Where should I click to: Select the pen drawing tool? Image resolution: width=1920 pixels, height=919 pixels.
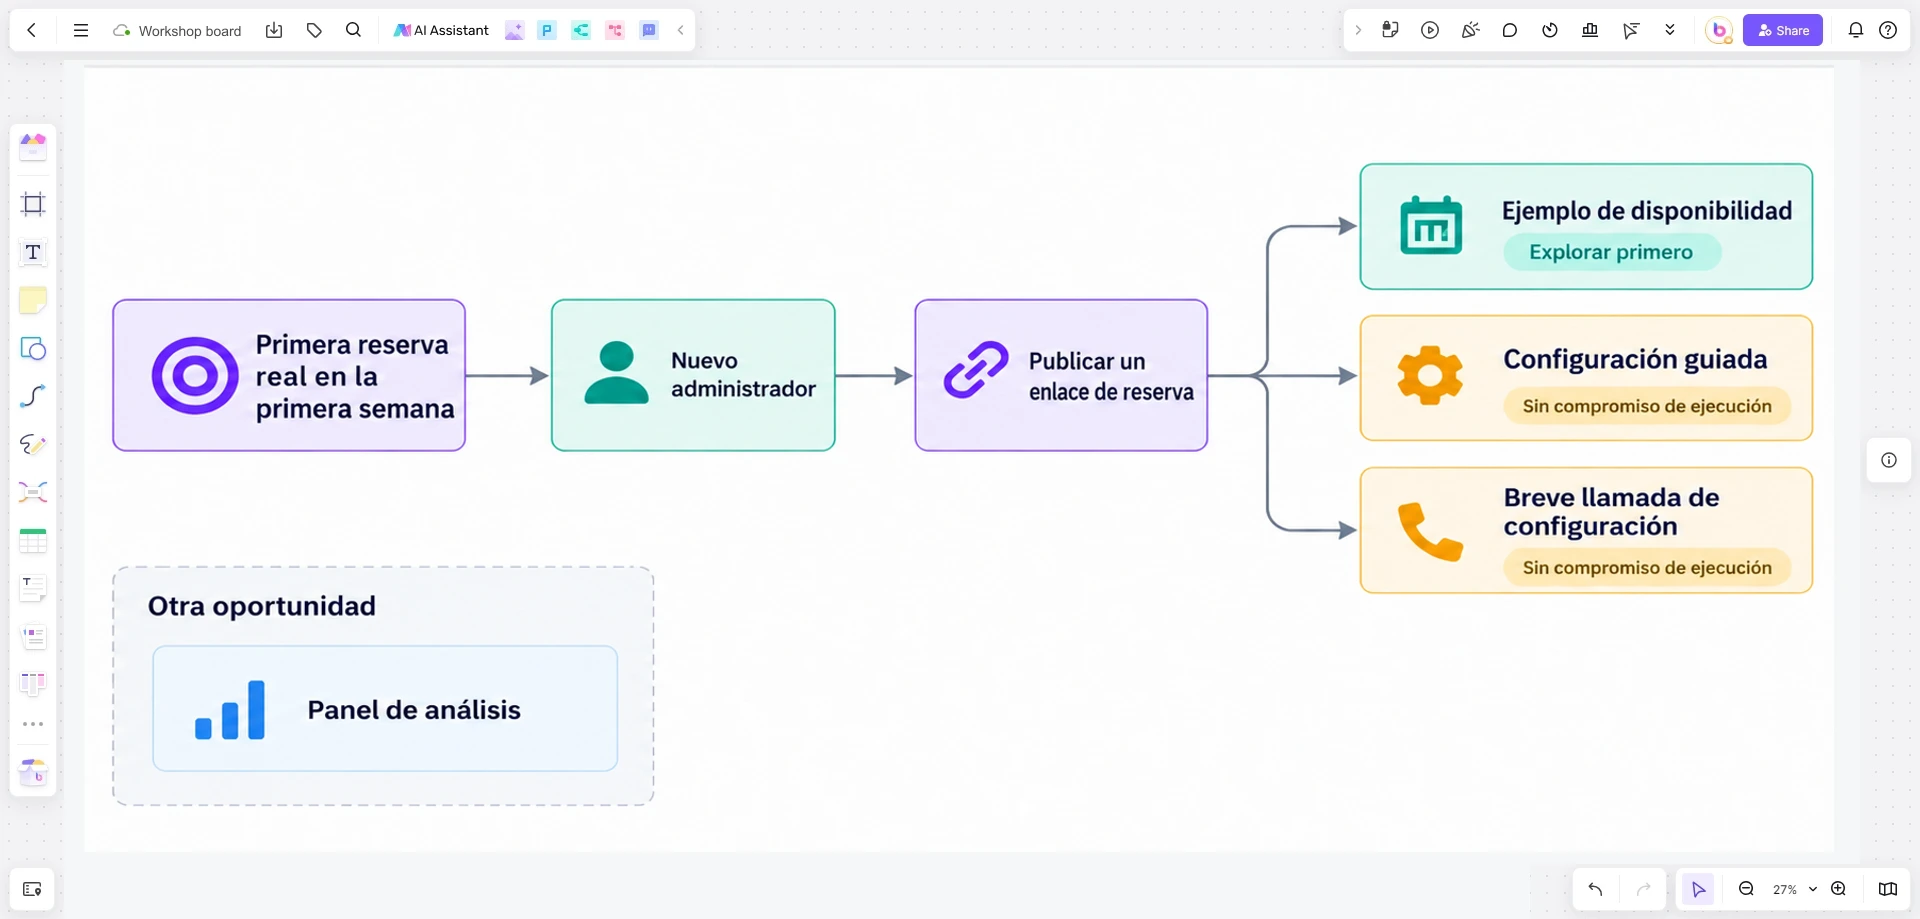click(x=33, y=444)
